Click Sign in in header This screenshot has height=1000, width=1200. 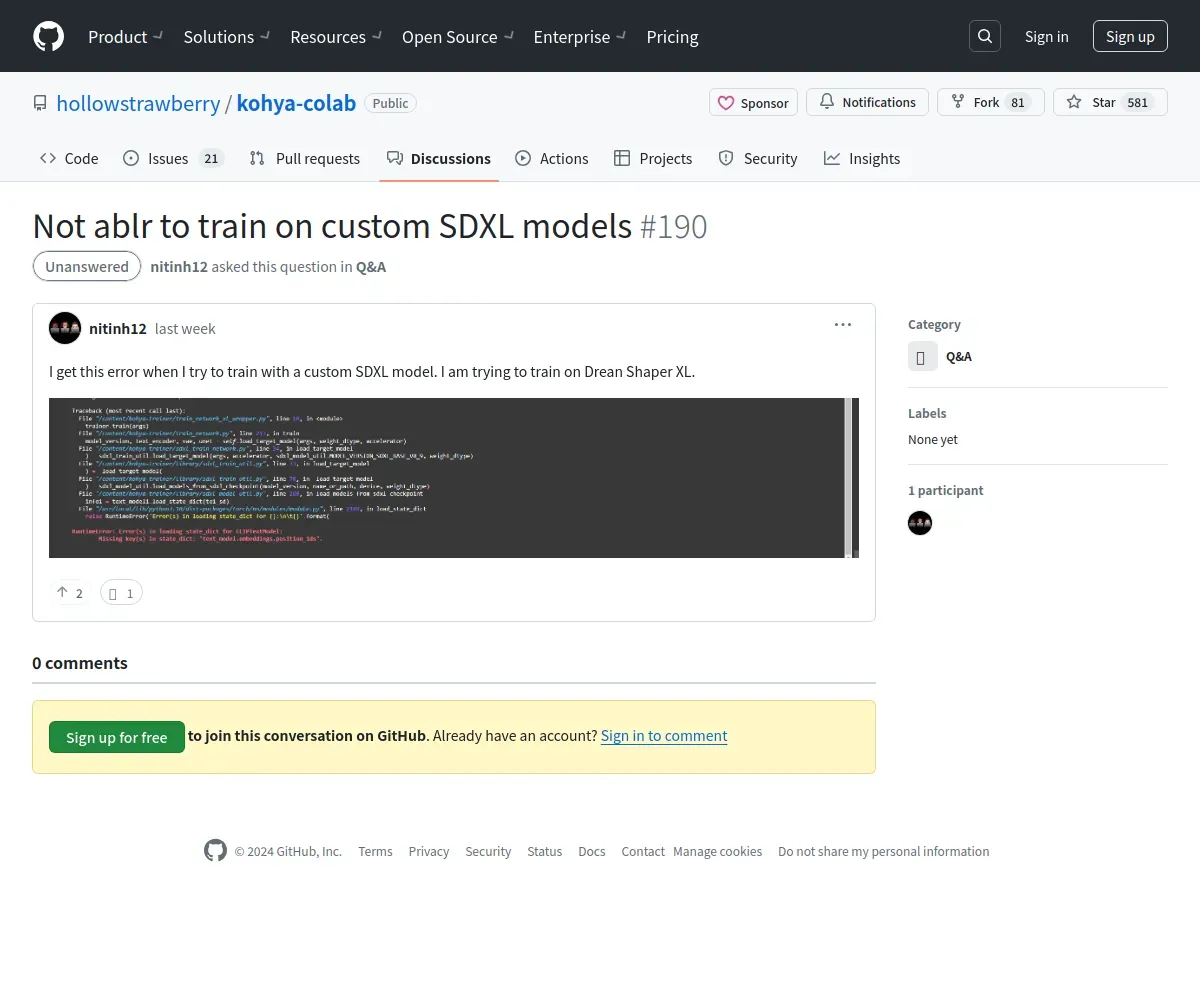[1046, 36]
